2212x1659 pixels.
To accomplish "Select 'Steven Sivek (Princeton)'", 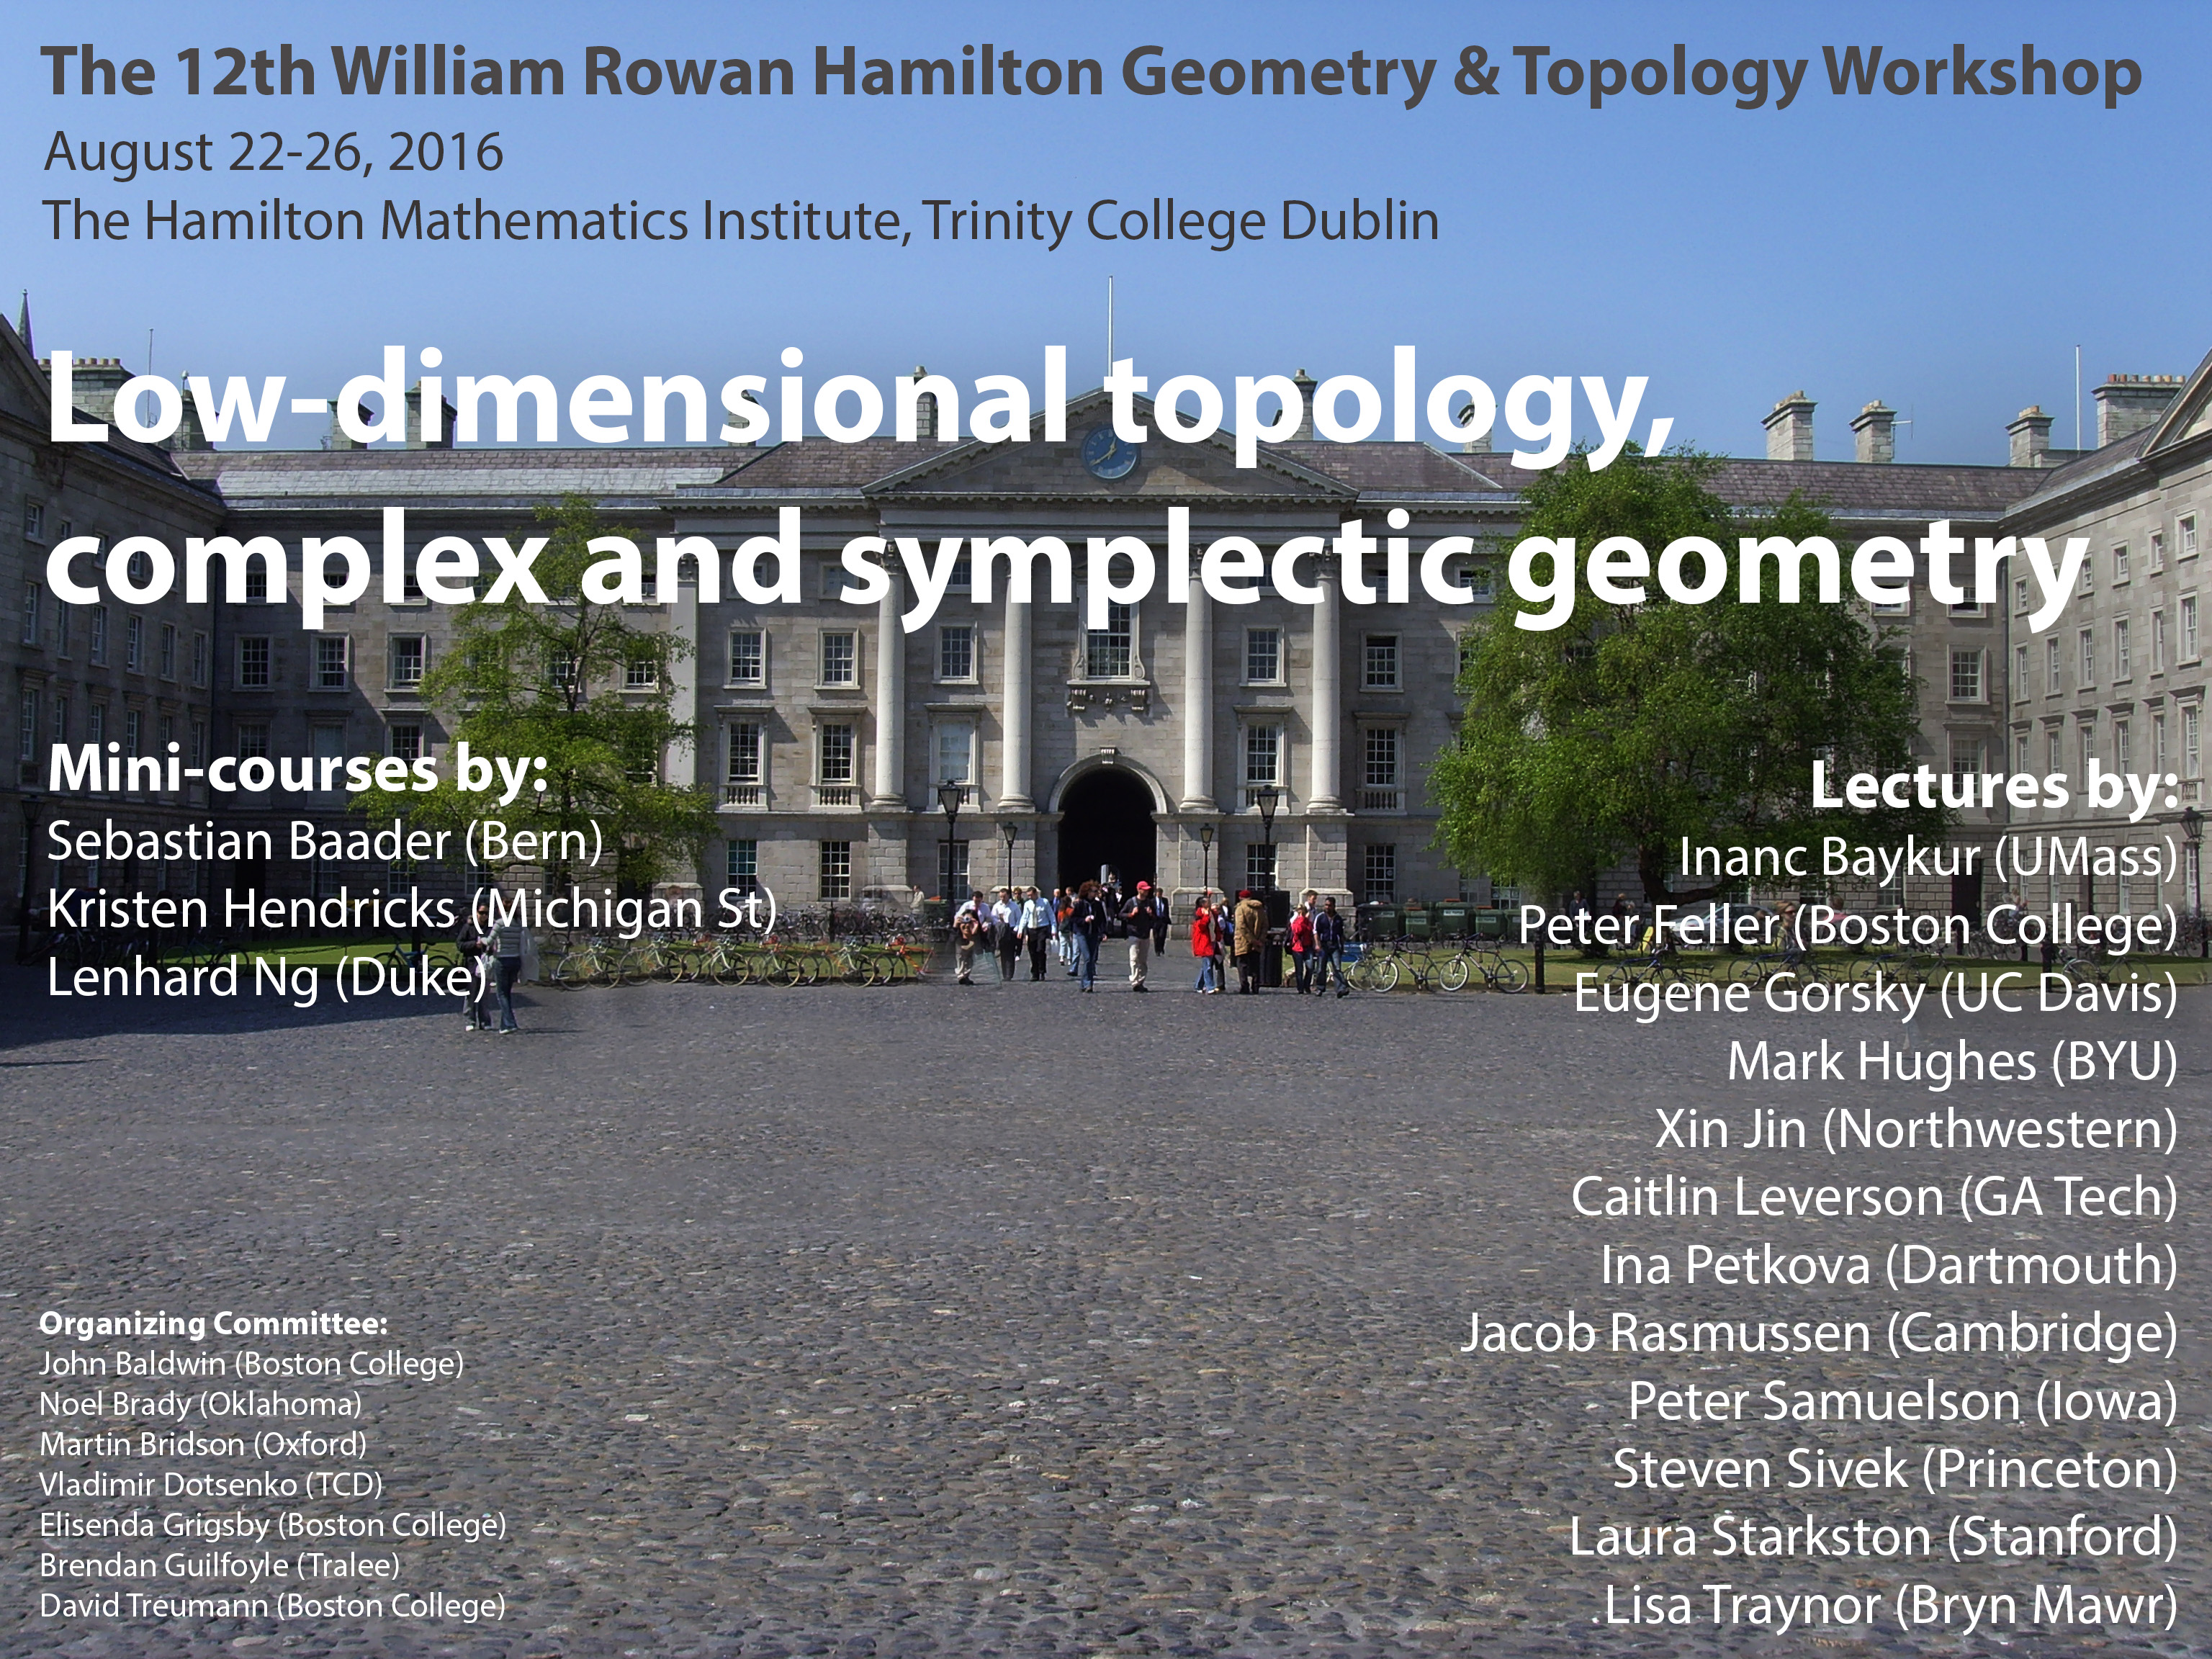I will pyautogui.click(x=1895, y=1469).
